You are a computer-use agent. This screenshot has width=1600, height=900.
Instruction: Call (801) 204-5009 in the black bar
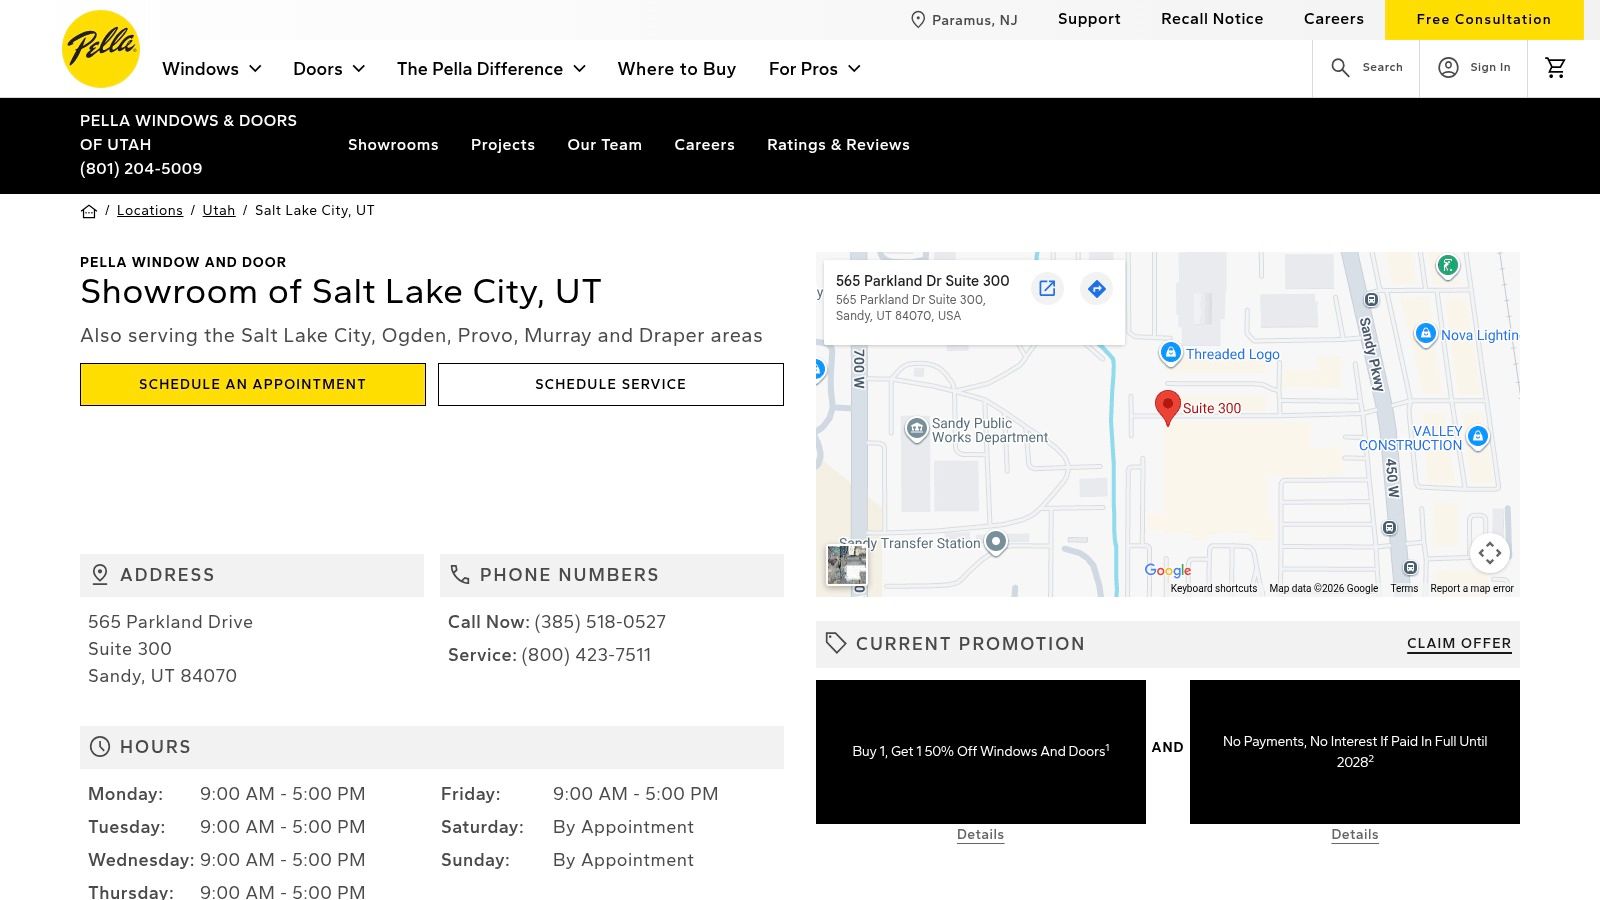(141, 169)
